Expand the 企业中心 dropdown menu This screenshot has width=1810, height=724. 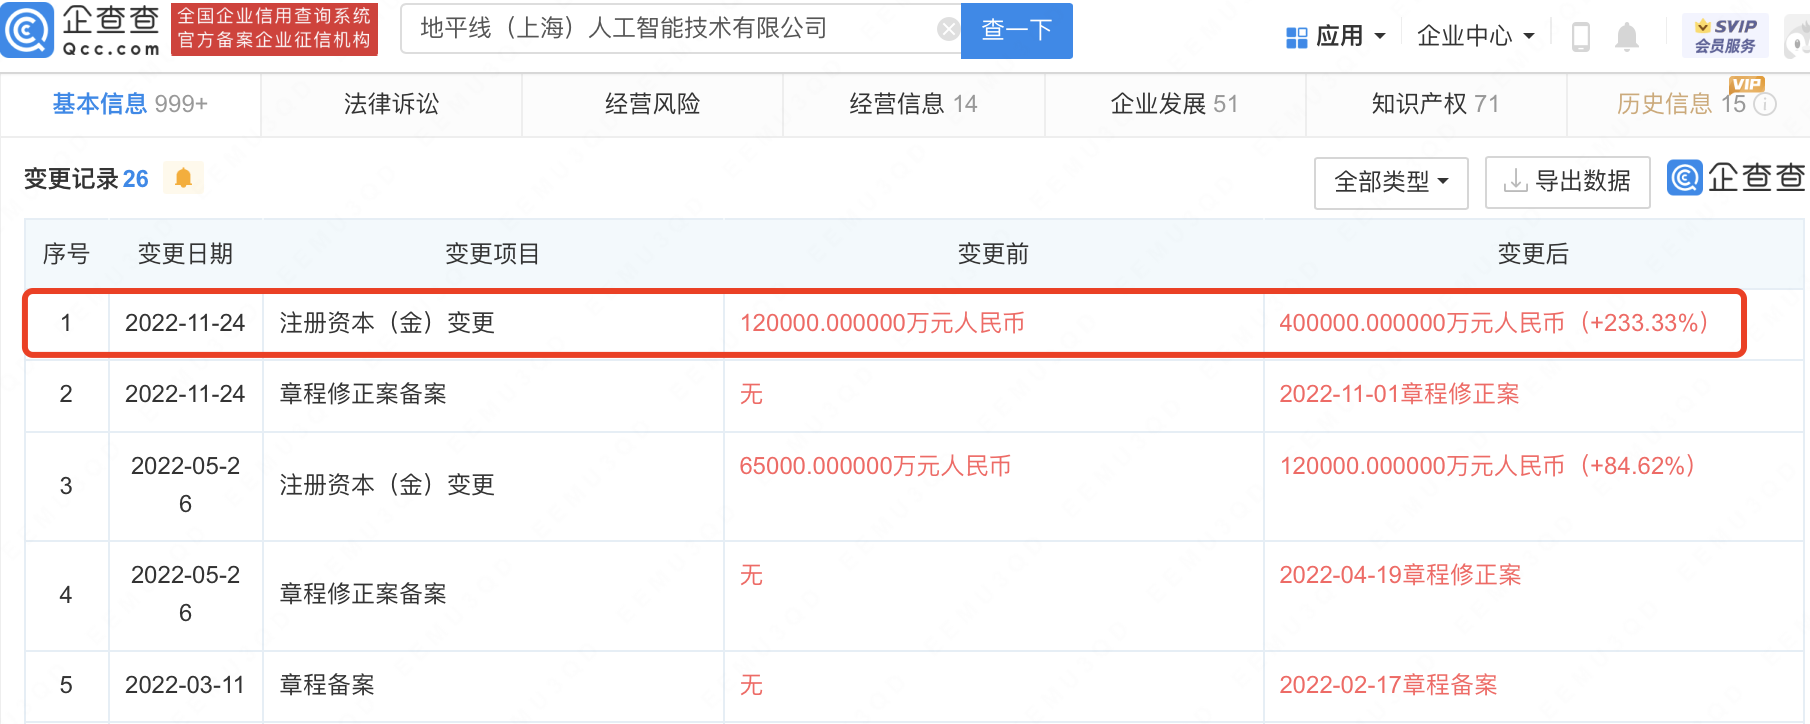point(1475,37)
